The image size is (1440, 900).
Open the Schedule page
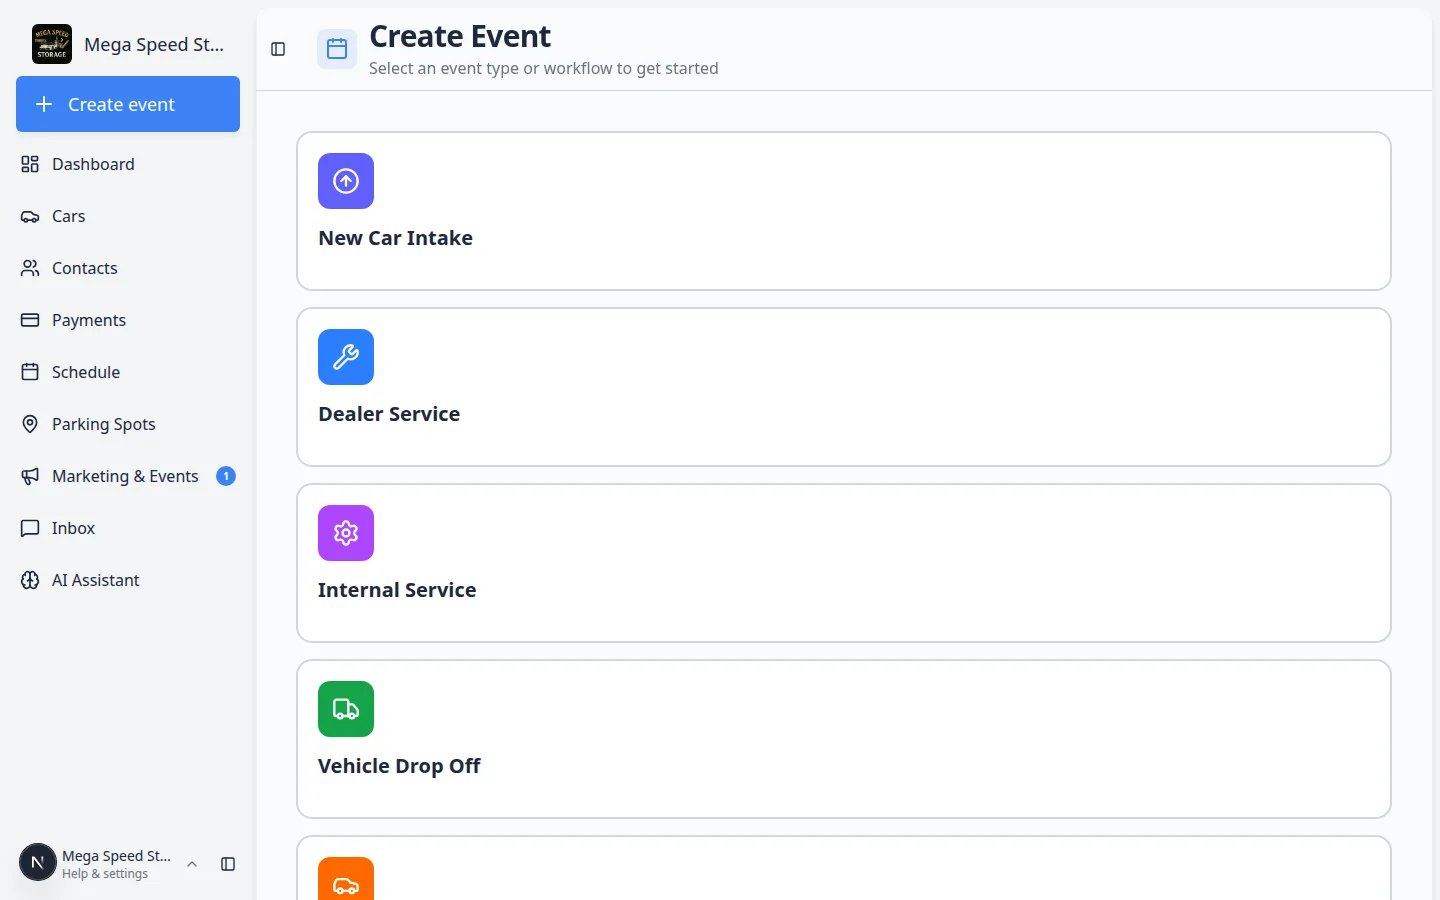click(x=128, y=372)
